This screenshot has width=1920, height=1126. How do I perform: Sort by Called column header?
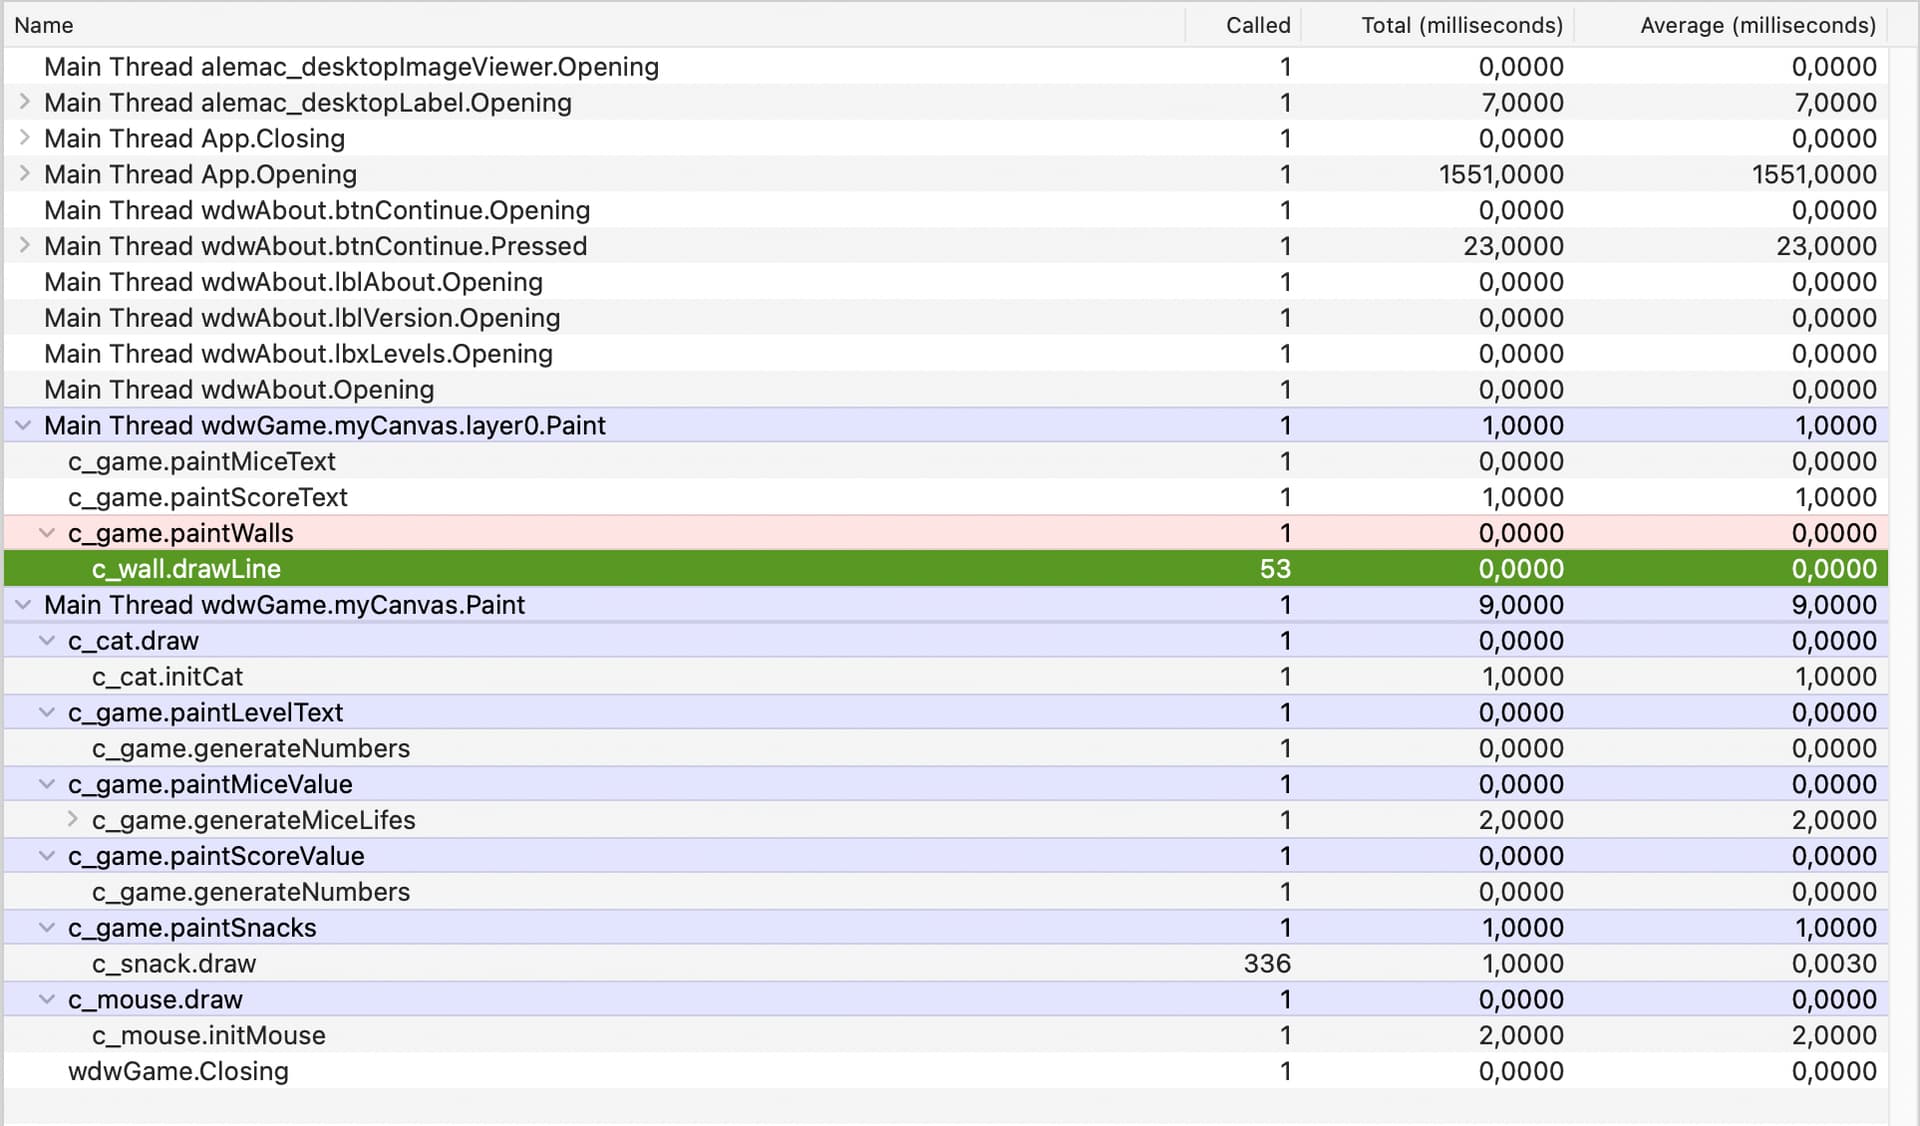coord(1243,25)
